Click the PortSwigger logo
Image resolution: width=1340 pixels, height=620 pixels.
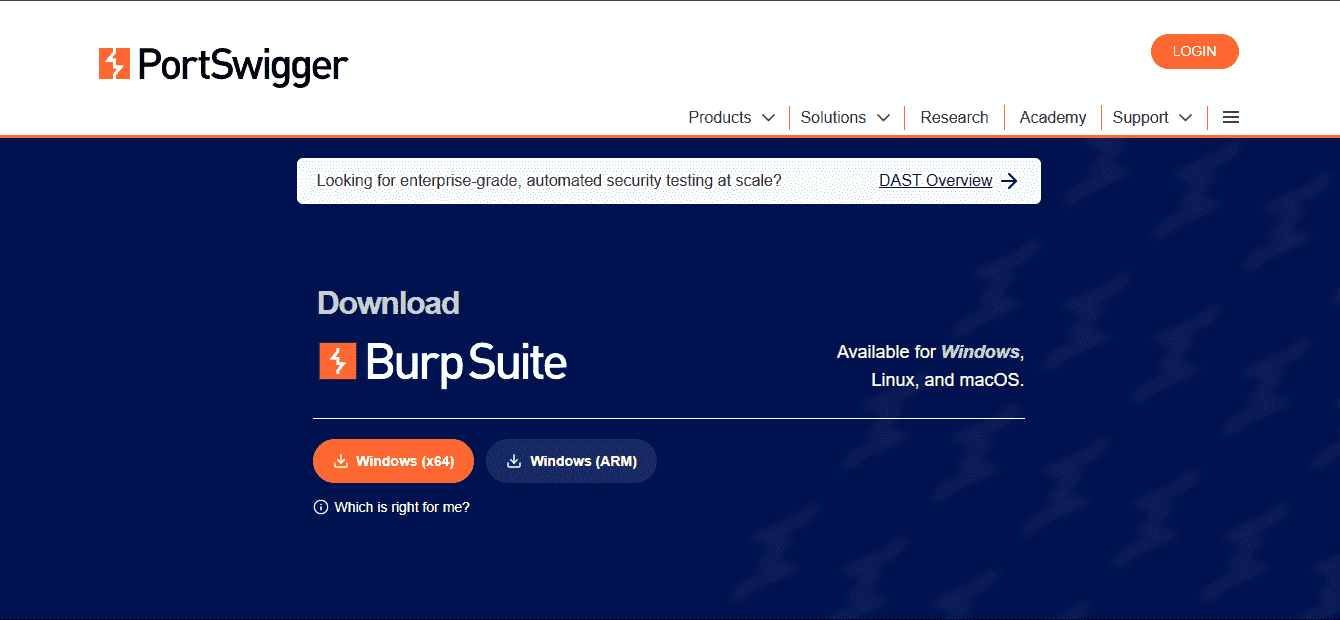223,65
